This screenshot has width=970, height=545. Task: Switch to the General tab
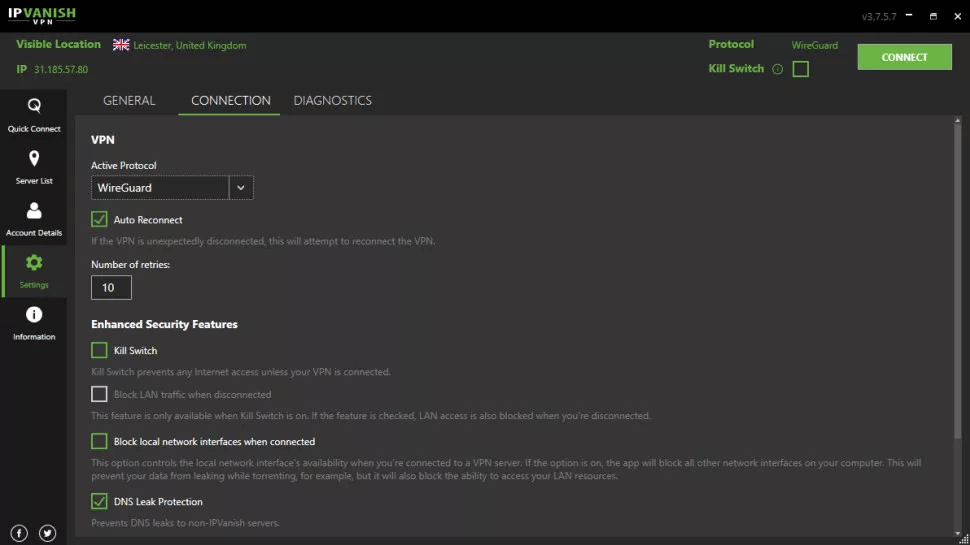[129, 100]
